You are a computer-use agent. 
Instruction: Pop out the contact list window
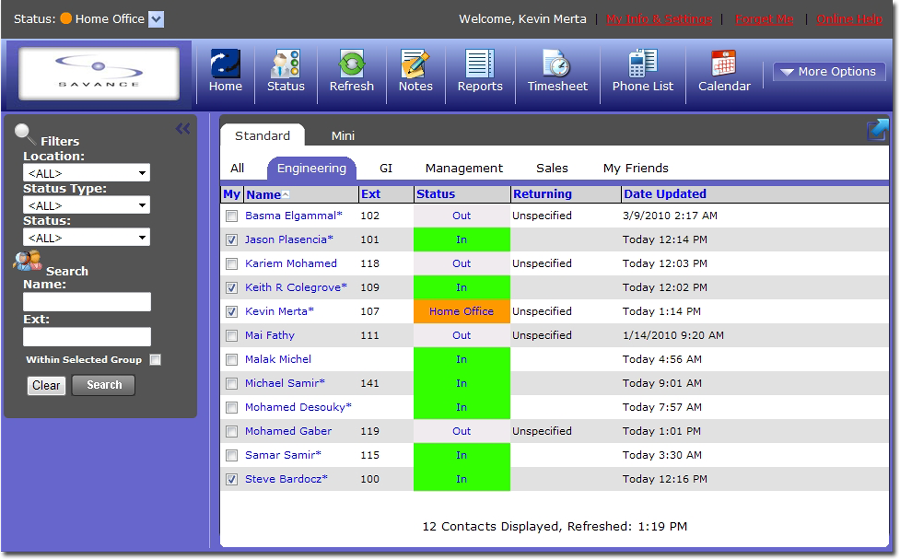(877, 130)
